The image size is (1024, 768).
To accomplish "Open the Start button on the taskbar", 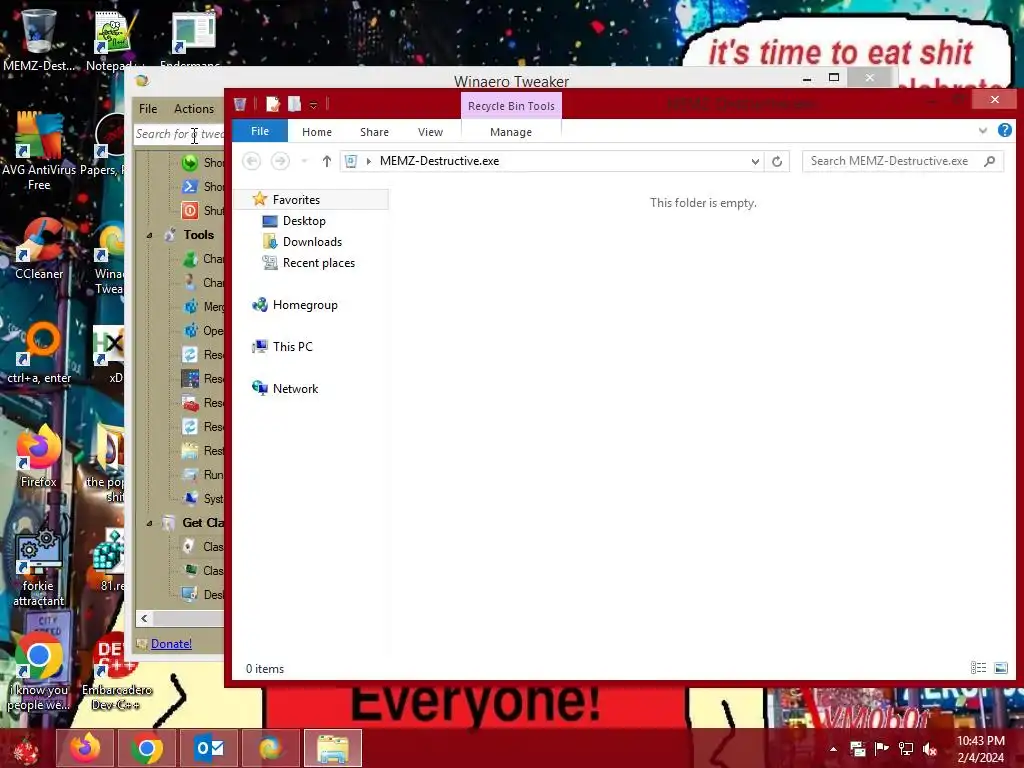I will coord(26,750).
